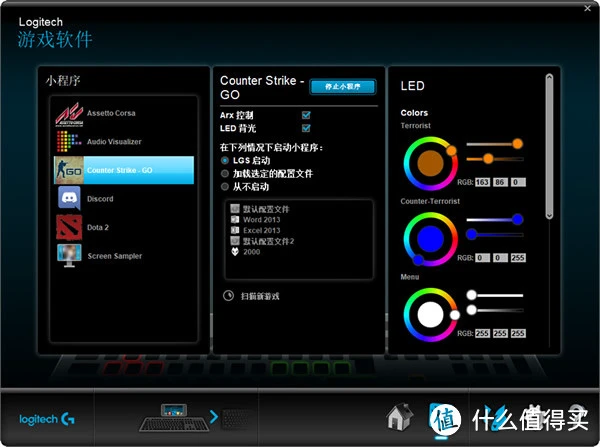The height and width of the screenshot is (447, 600).
Task: Select the Word 2013 profile name
Action: [x=261, y=220]
